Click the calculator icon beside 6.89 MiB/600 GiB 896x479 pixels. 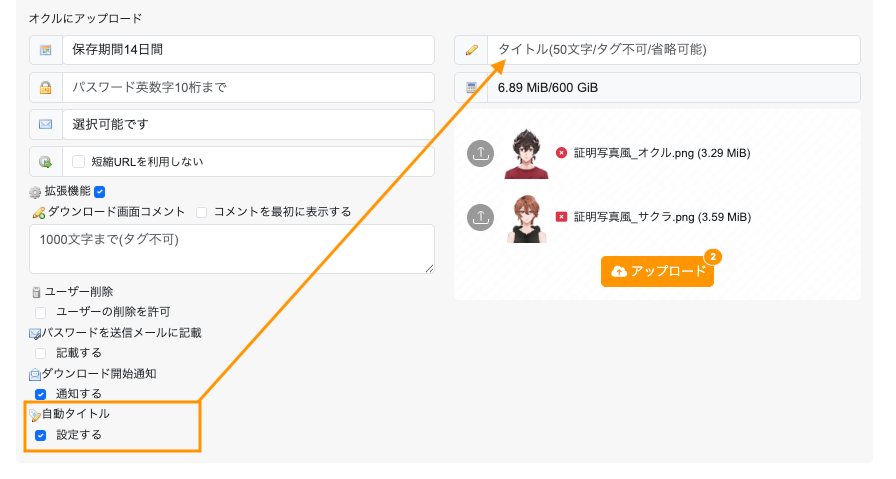pyautogui.click(x=471, y=87)
